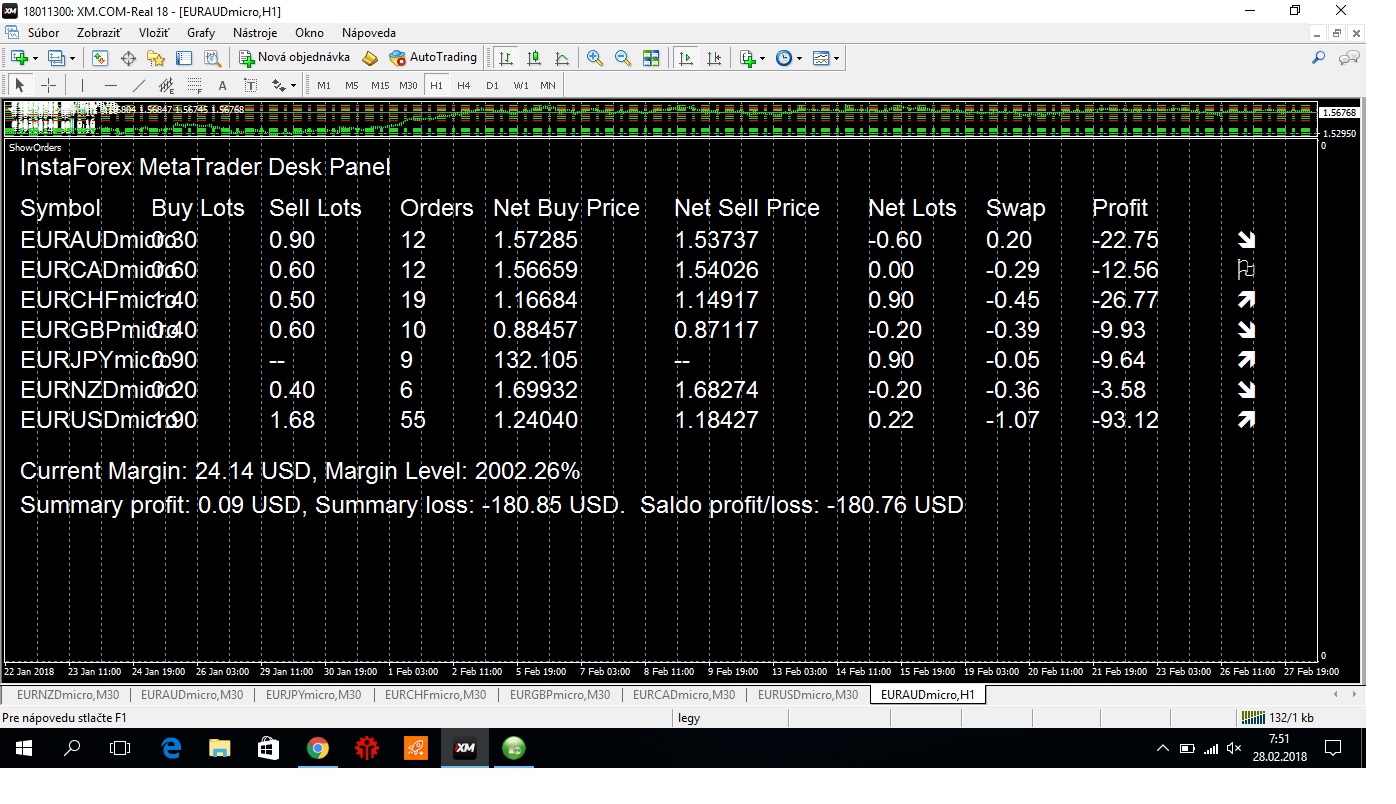Click the Nová objednávka button
The height and width of the screenshot is (804, 1396).
tap(294, 58)
